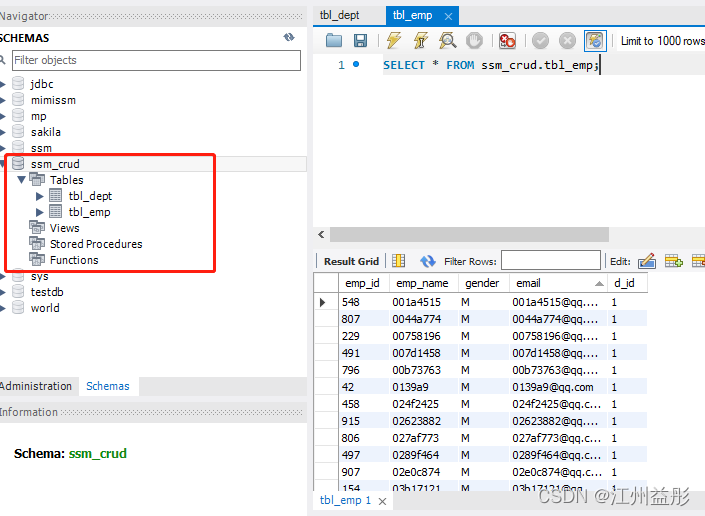This screenshot has height=516, width=705.
Task: Click the delete selected rows icon
Action: click(698, 261)
